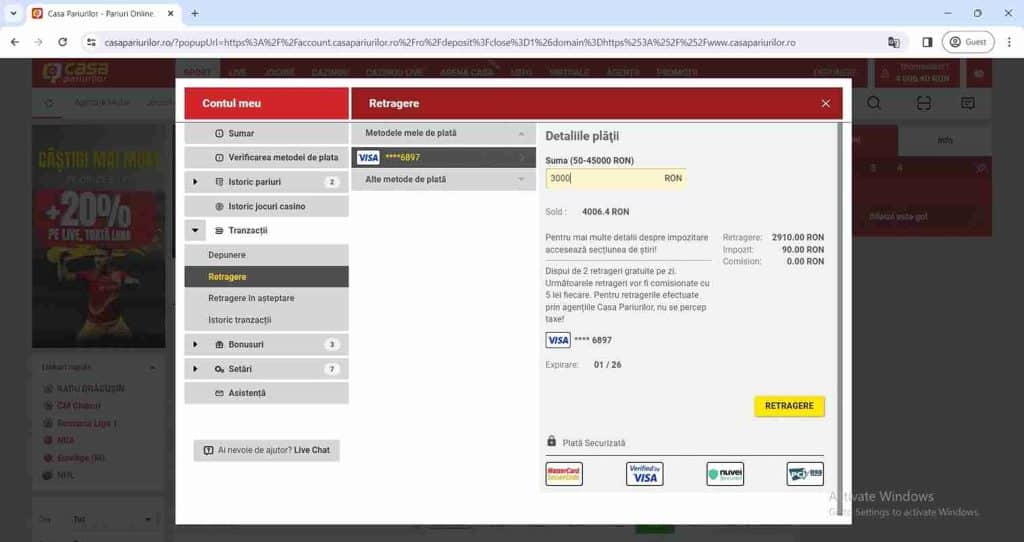Open Chrome tab search dropdown
Viewport: 1024px width, 542px height.
click(13, 13)
